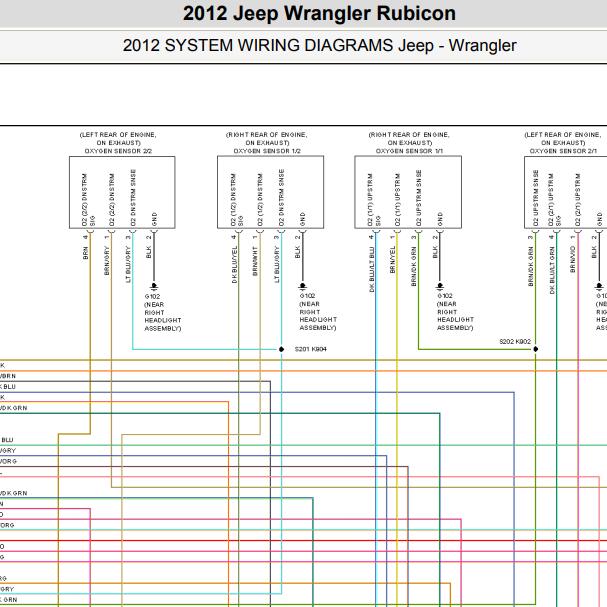Viewport: 607px width, 607px height.
Task: Click the DK BLU/LT GRN wire label
Action: 552,270
